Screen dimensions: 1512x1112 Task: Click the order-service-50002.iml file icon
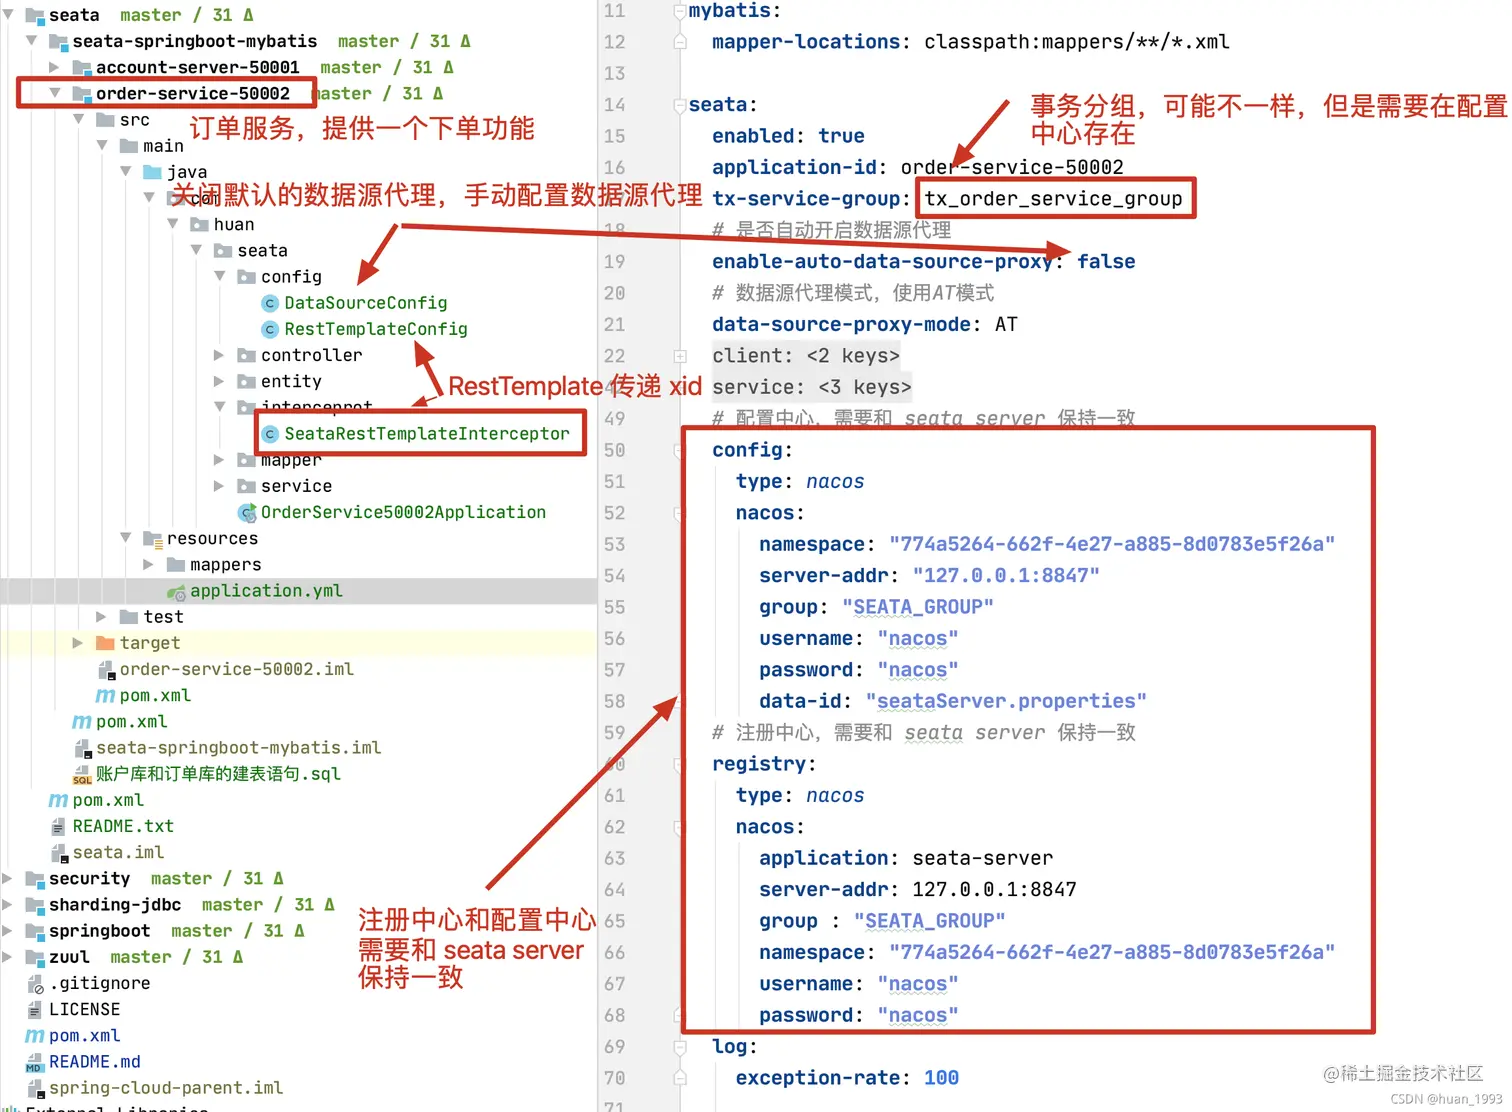pos(106,670)
